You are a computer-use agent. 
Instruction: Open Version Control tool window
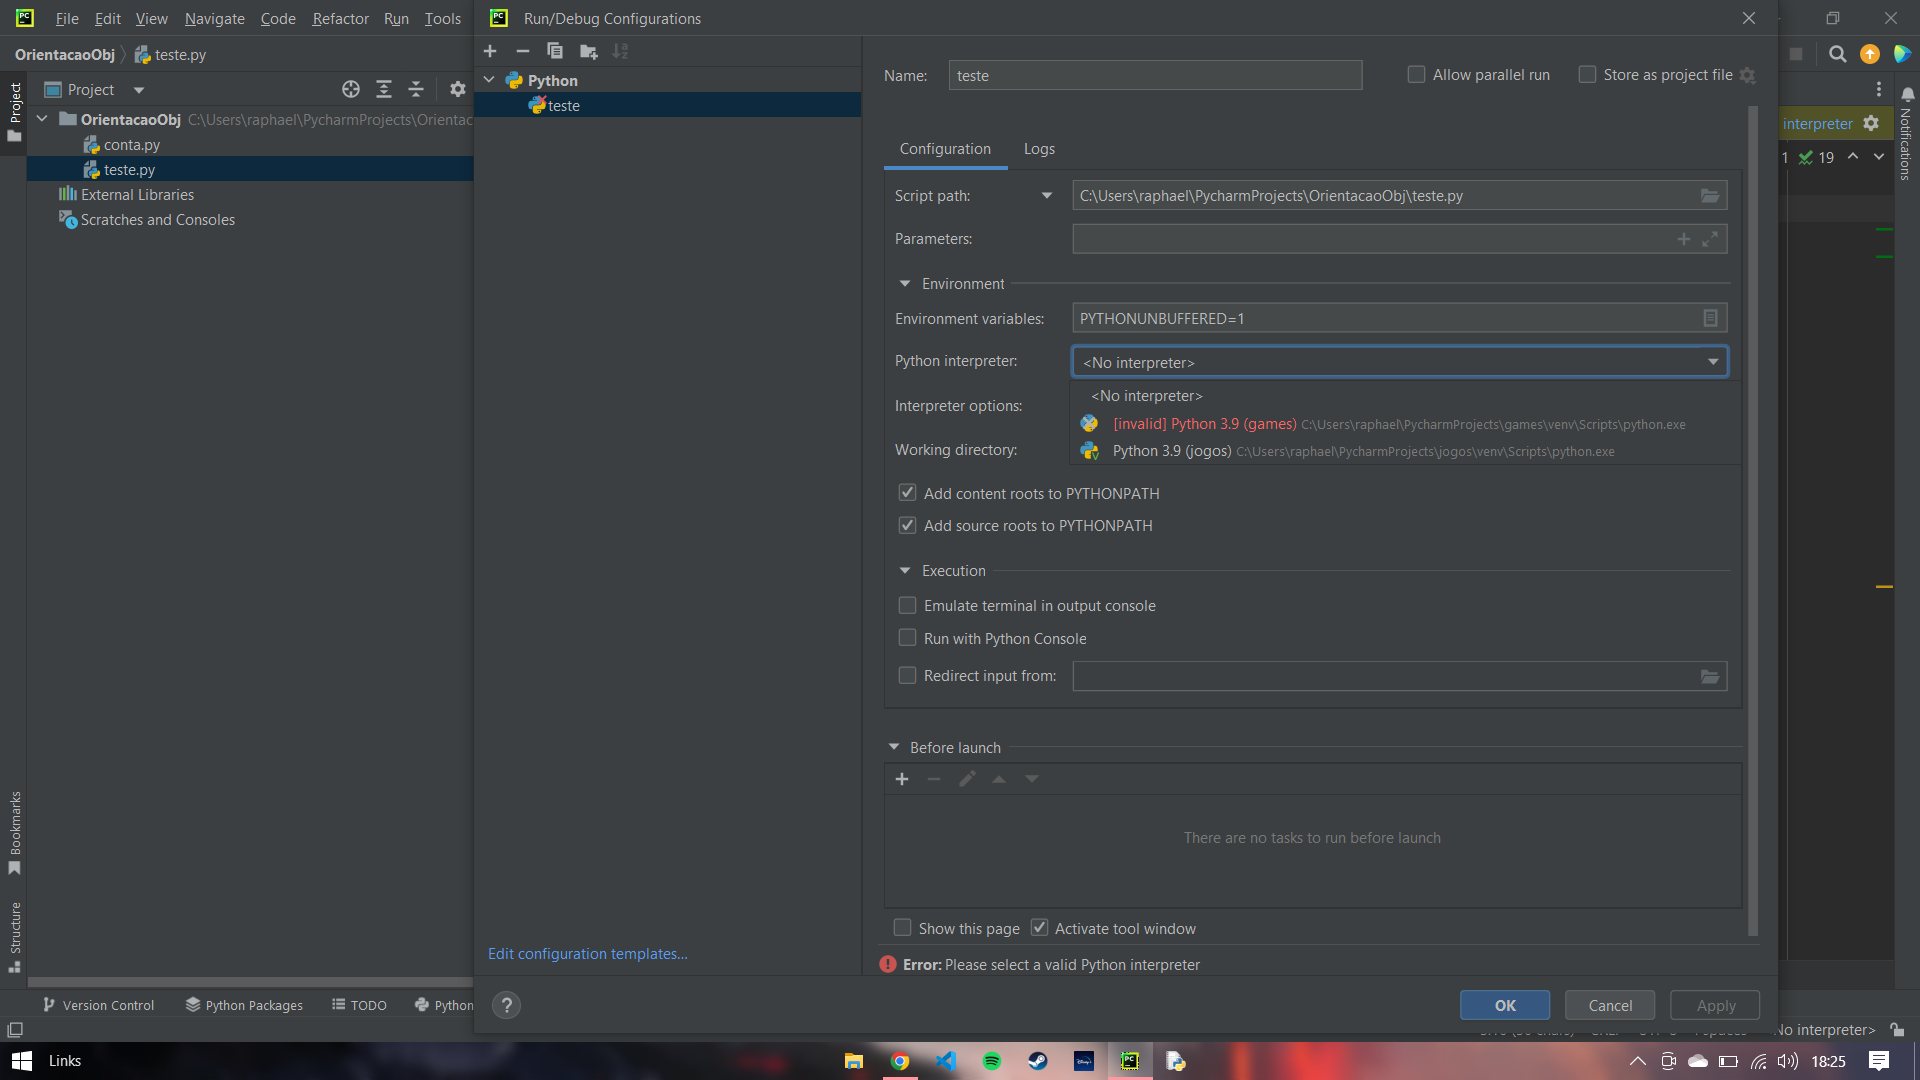click(x=98, y=1005)
